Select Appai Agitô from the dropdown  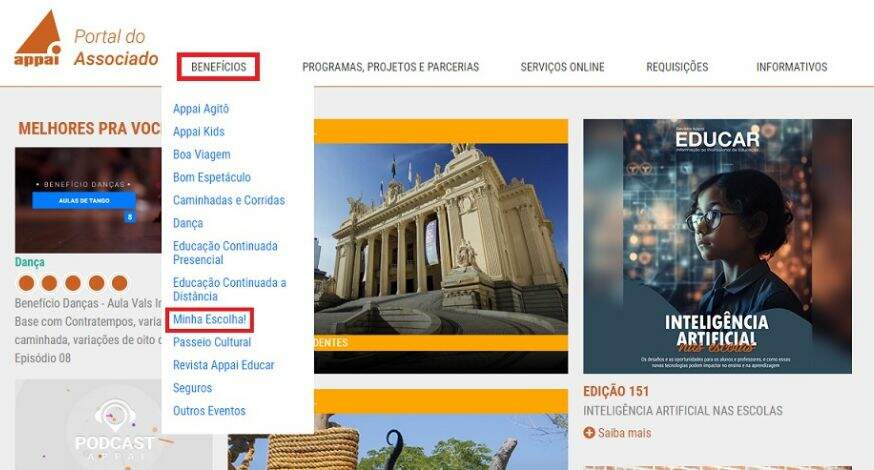pos(201,109)
